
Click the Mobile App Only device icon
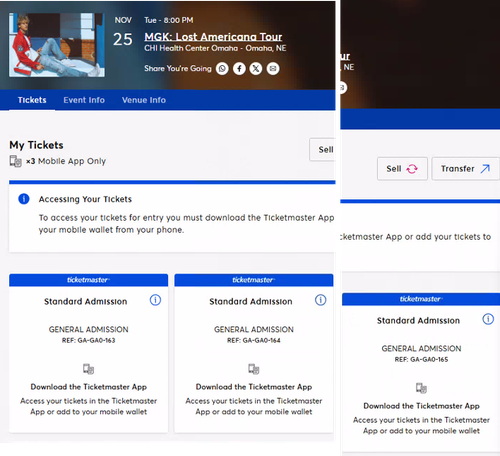tap(16, 161)
